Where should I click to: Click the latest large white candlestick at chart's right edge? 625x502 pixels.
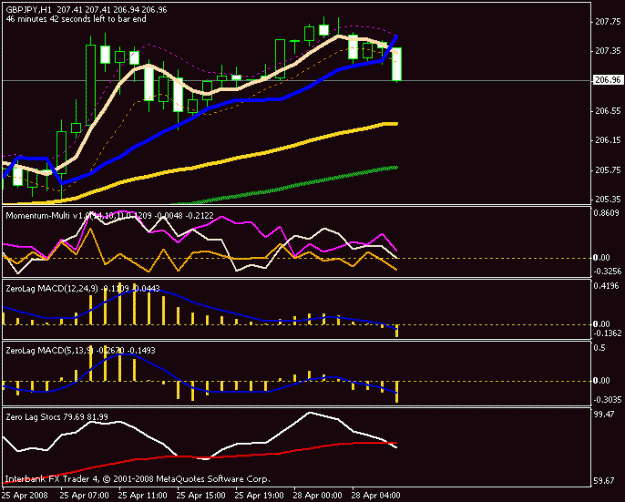[x=397, y=64]
